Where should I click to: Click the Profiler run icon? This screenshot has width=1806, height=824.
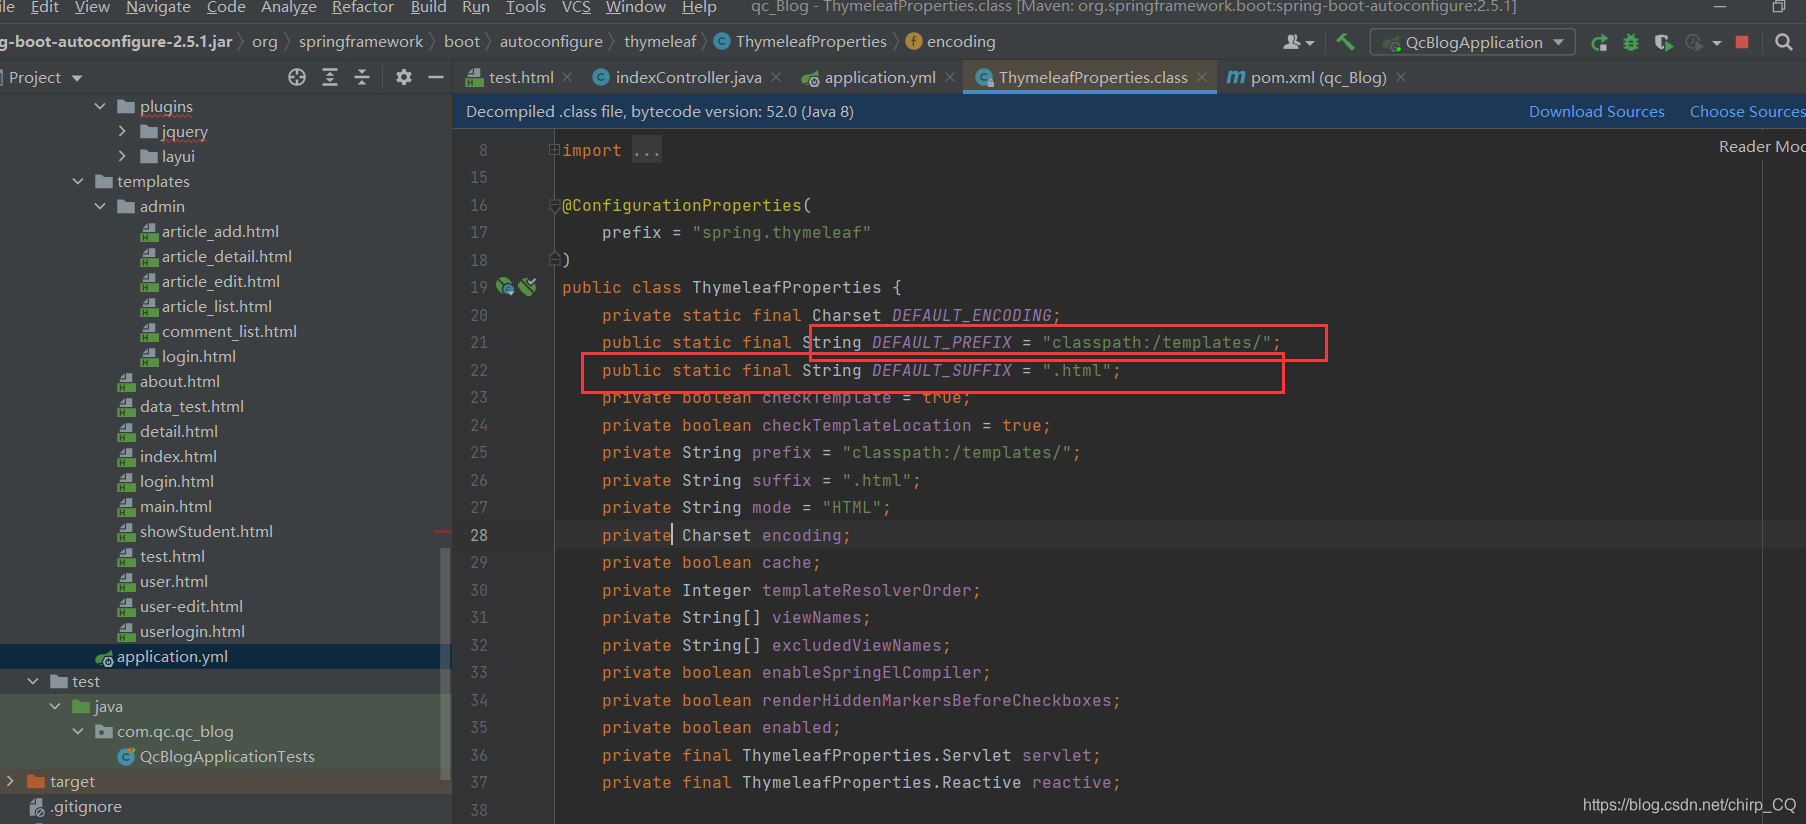point(1694,42)
